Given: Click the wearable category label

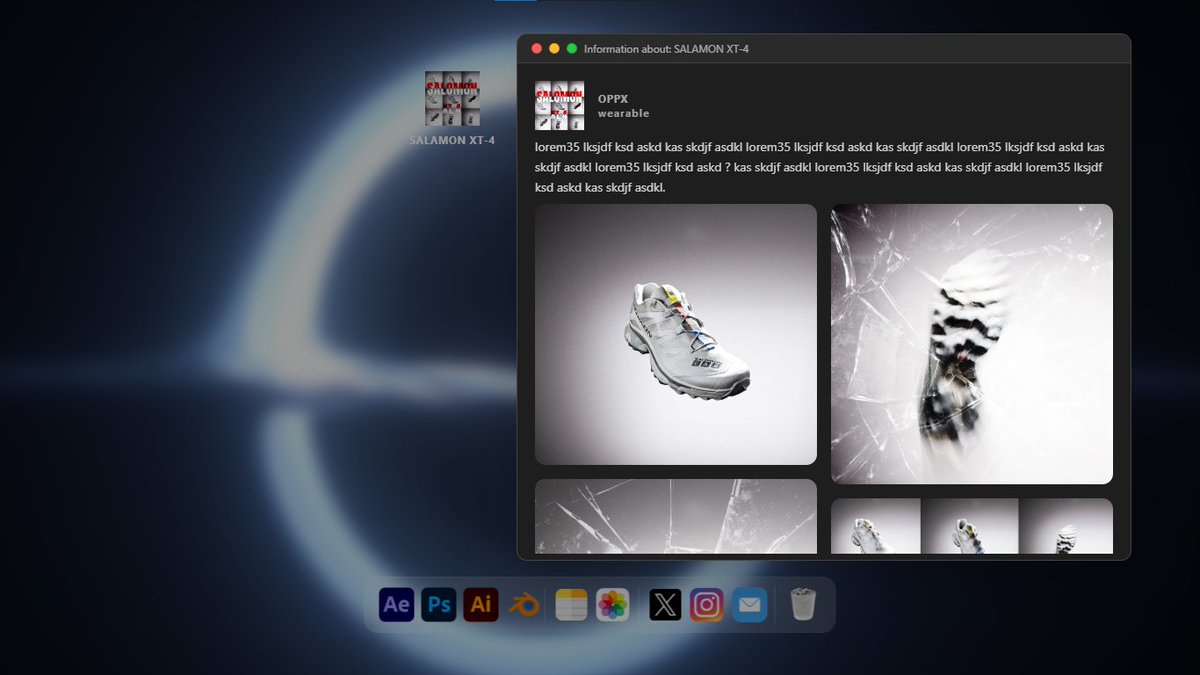Looking at the screenshot, I should point(624,113).
